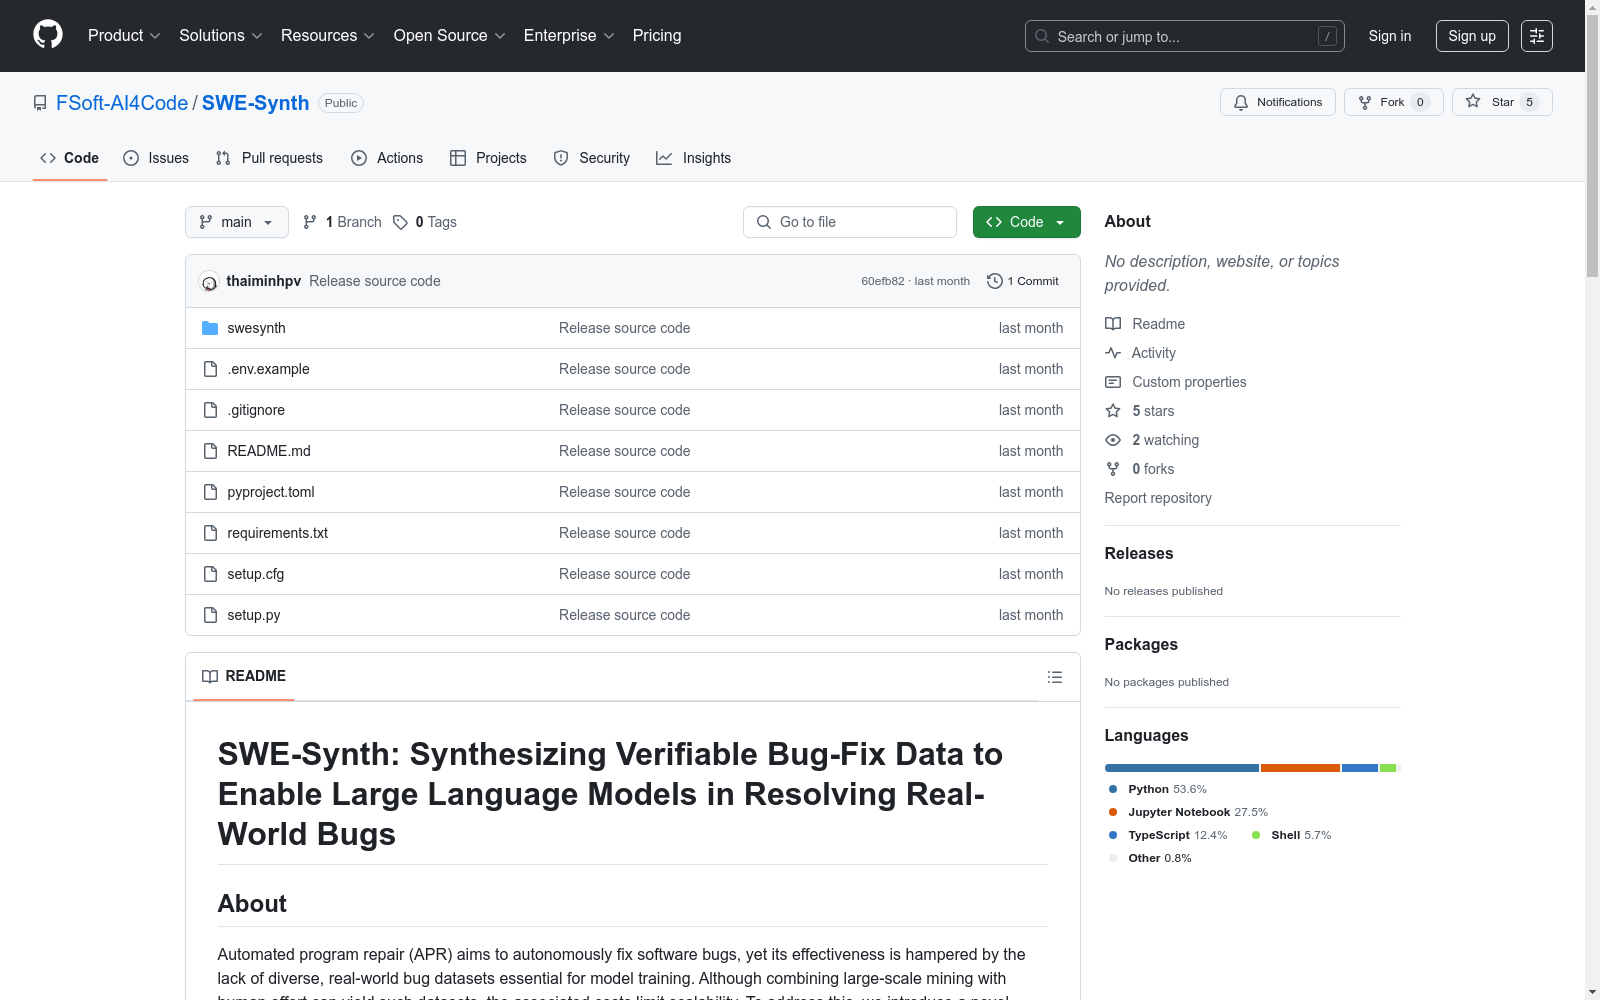
Task: Click the thaiminhpv author name
Action: pyautogui.click(x=264, y=281)
